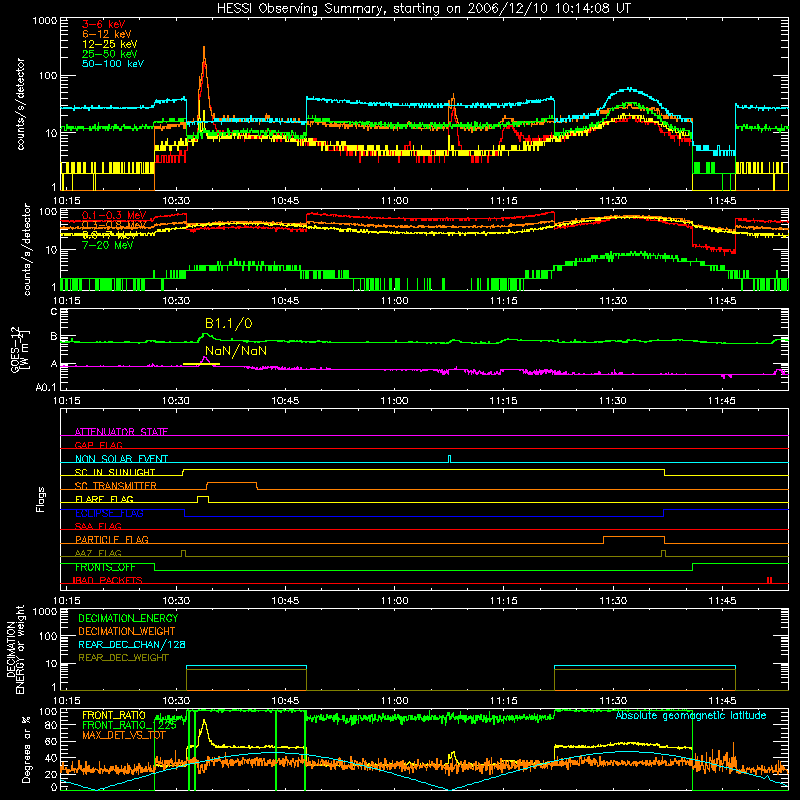
Task: Click the 7-20 MeV legend label
Action: (108, 245)
